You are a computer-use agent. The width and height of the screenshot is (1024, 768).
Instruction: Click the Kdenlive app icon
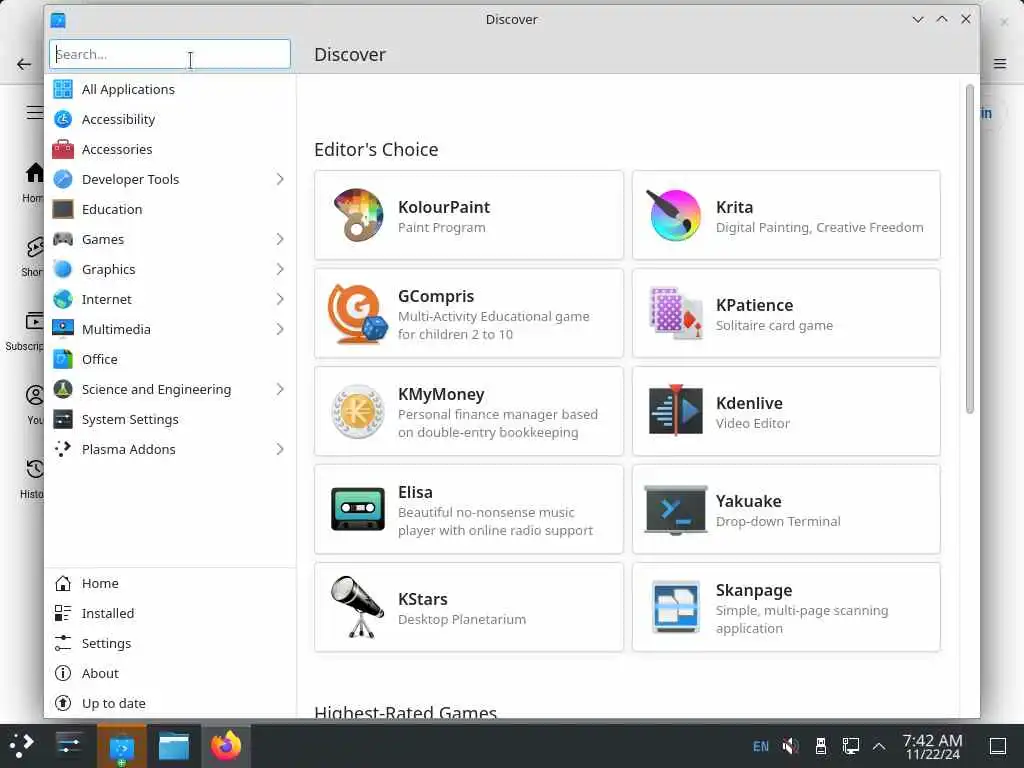tap(675, 411)
